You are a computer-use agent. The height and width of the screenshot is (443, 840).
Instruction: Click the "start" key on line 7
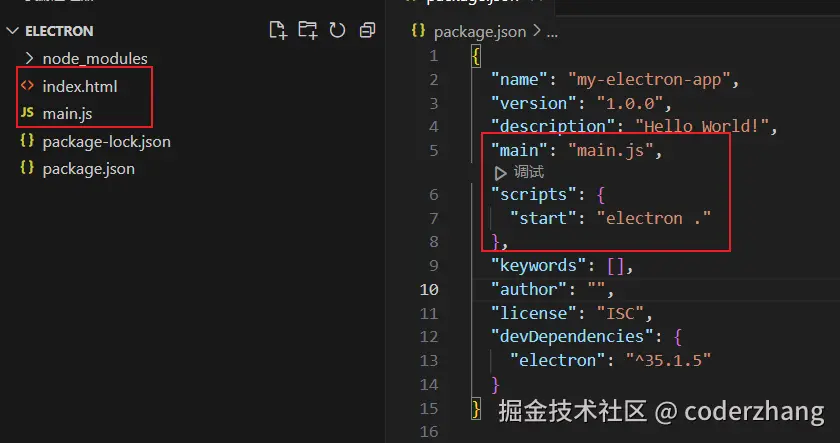(542, 218)
